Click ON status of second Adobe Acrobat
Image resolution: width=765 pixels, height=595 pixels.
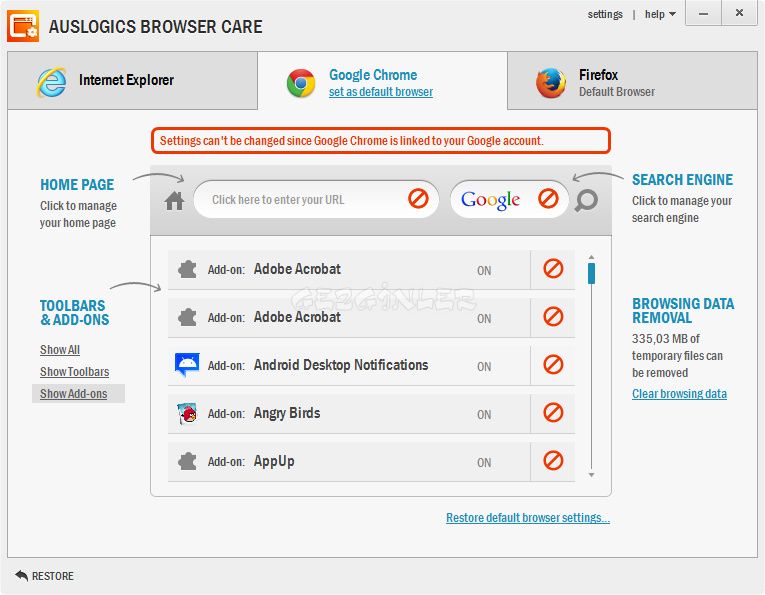click(x=484, y=318)
